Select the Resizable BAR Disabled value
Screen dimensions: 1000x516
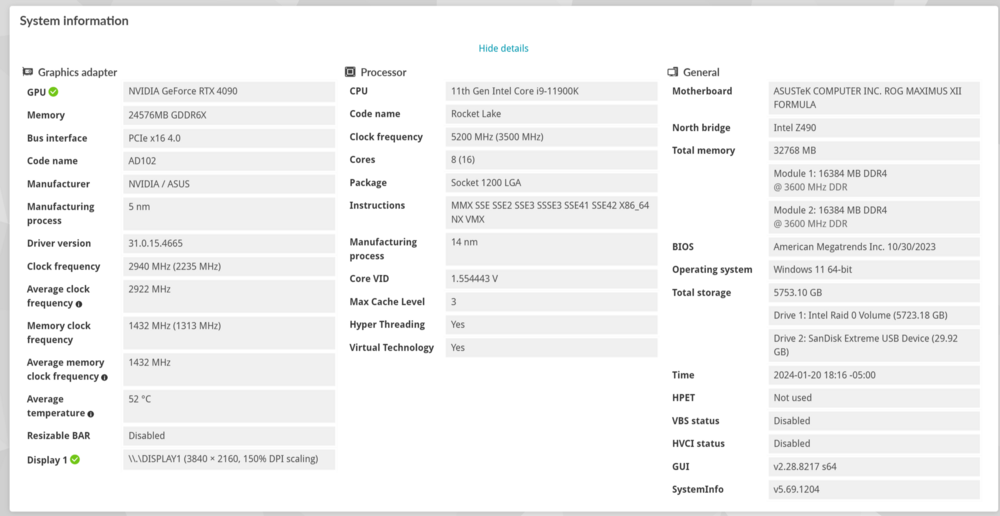click(x=147, y=436)
